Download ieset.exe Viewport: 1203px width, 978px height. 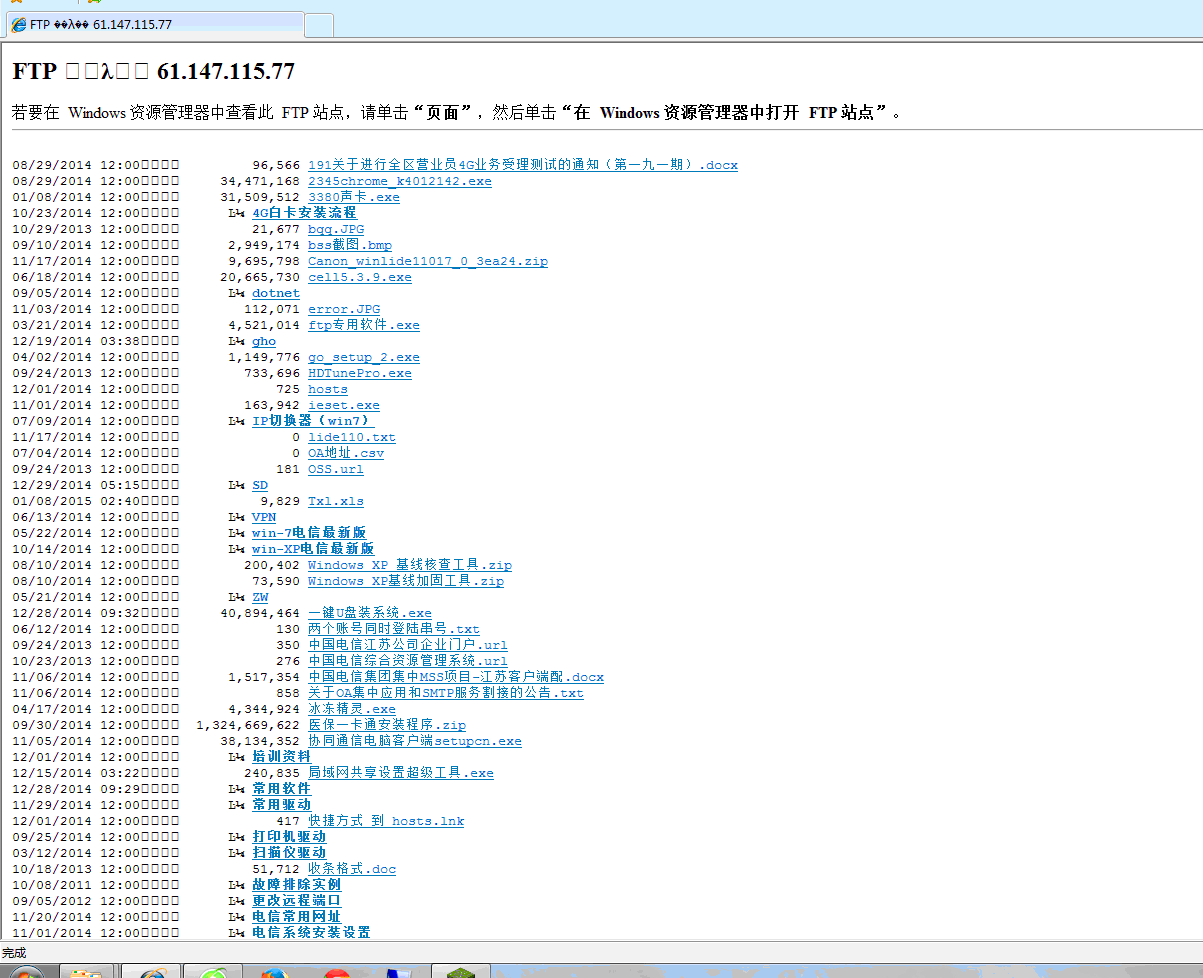344,405
